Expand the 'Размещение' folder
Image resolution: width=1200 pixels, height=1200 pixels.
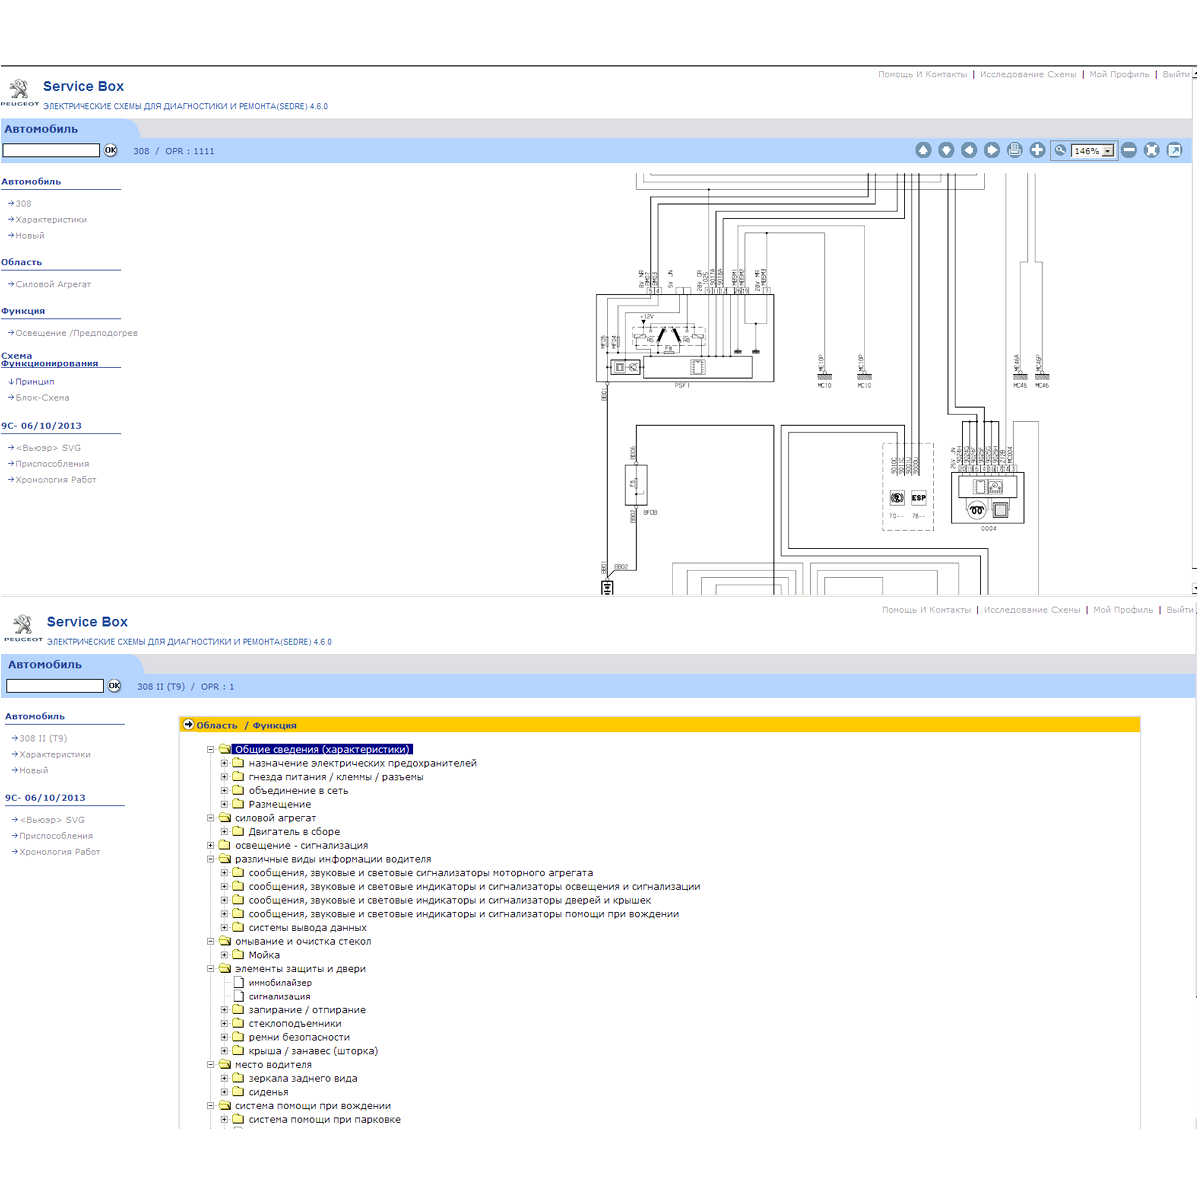225,804
